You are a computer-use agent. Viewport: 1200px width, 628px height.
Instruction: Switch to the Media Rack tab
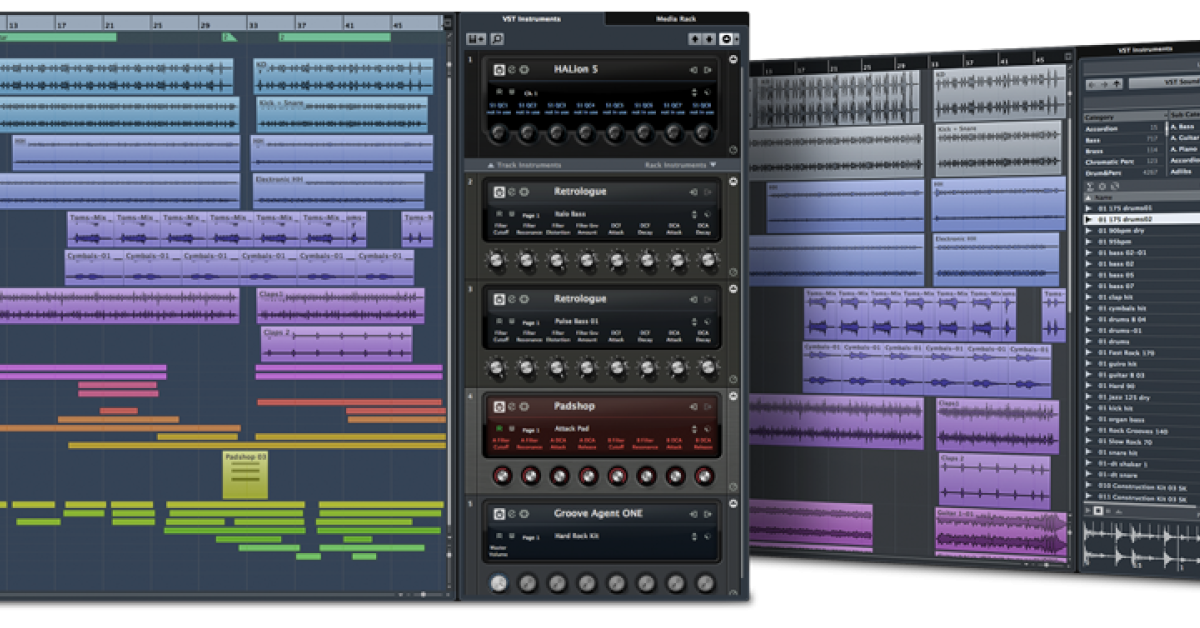click(676, 18)
